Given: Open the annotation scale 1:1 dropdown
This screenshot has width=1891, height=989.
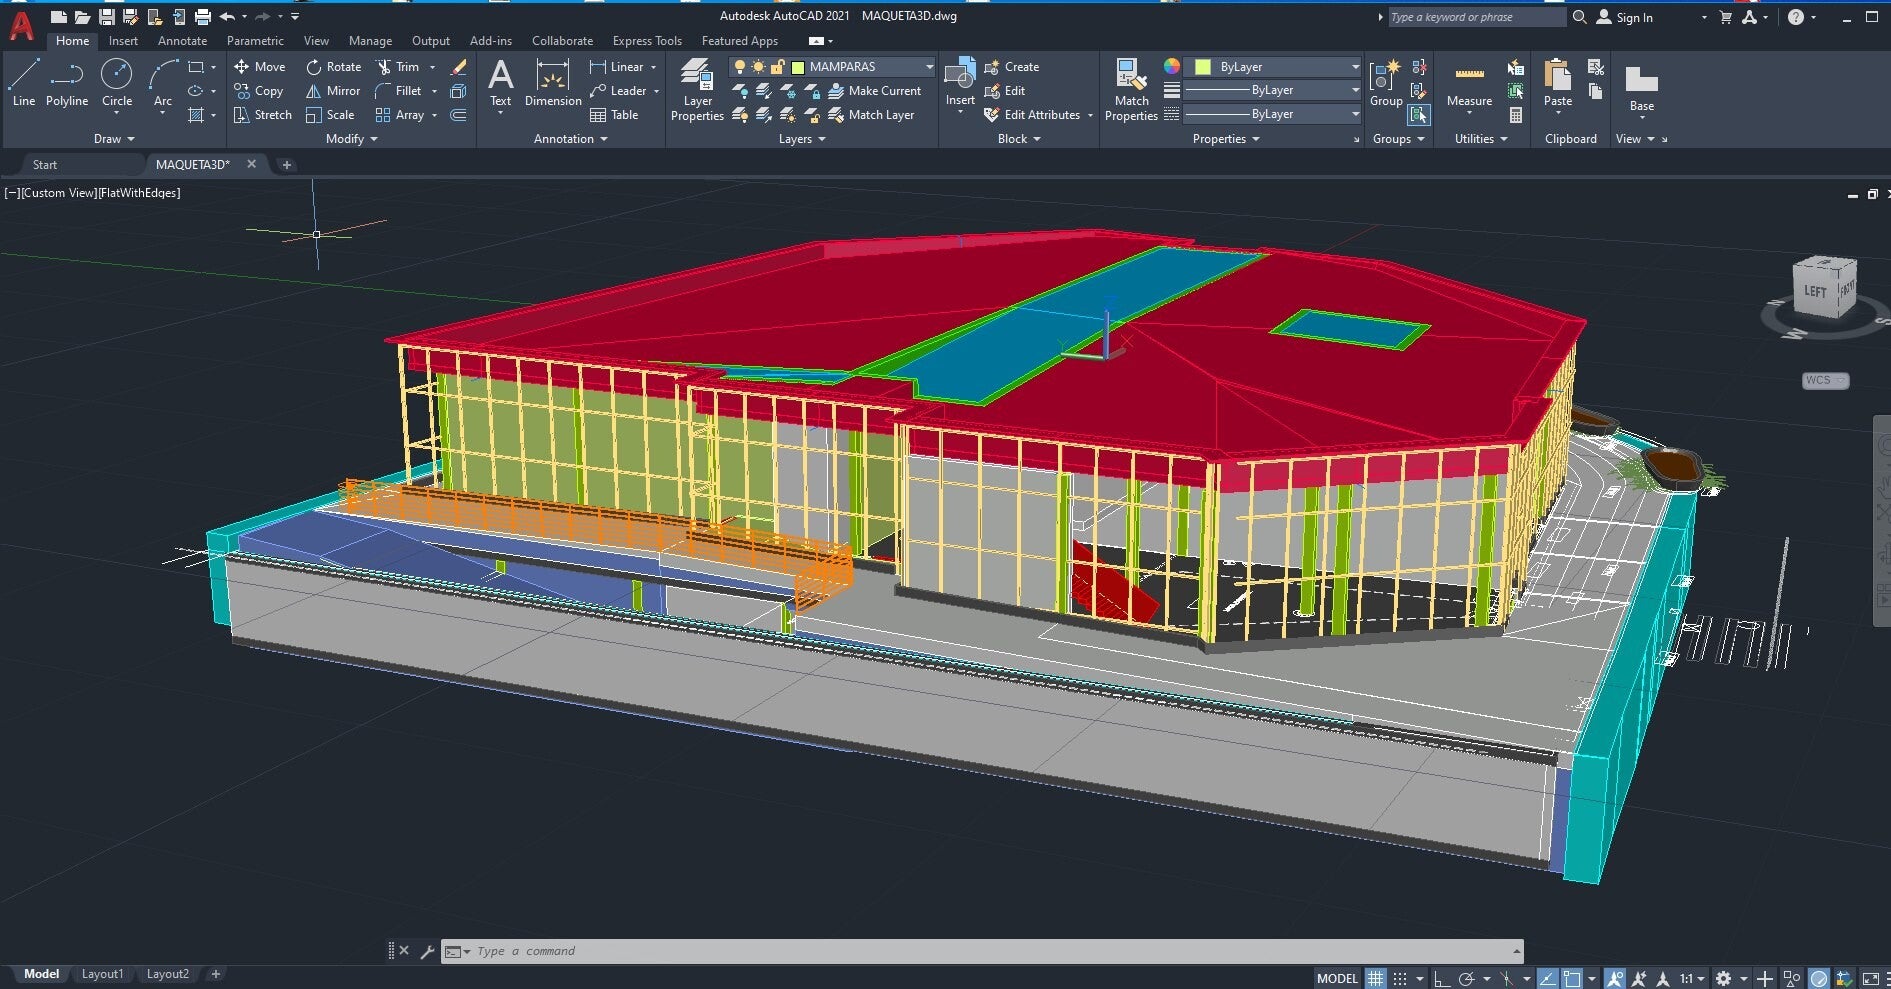Looking at the screenshot, I should coord(1691,978).
